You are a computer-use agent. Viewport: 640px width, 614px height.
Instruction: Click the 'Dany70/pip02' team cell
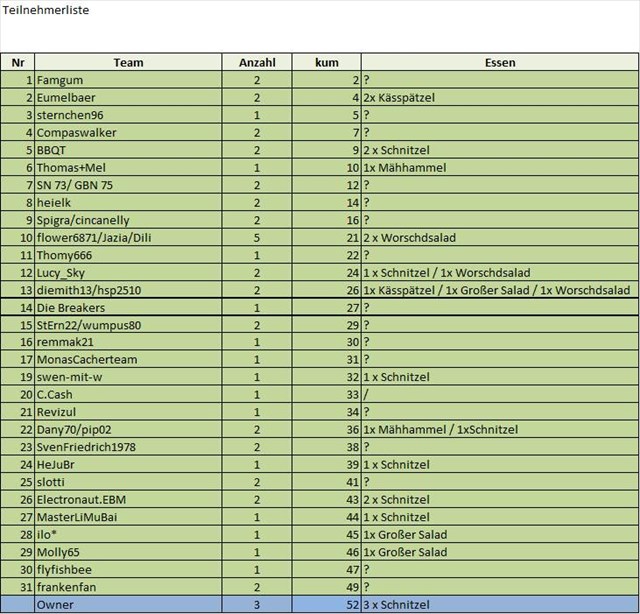click(128, 430)
